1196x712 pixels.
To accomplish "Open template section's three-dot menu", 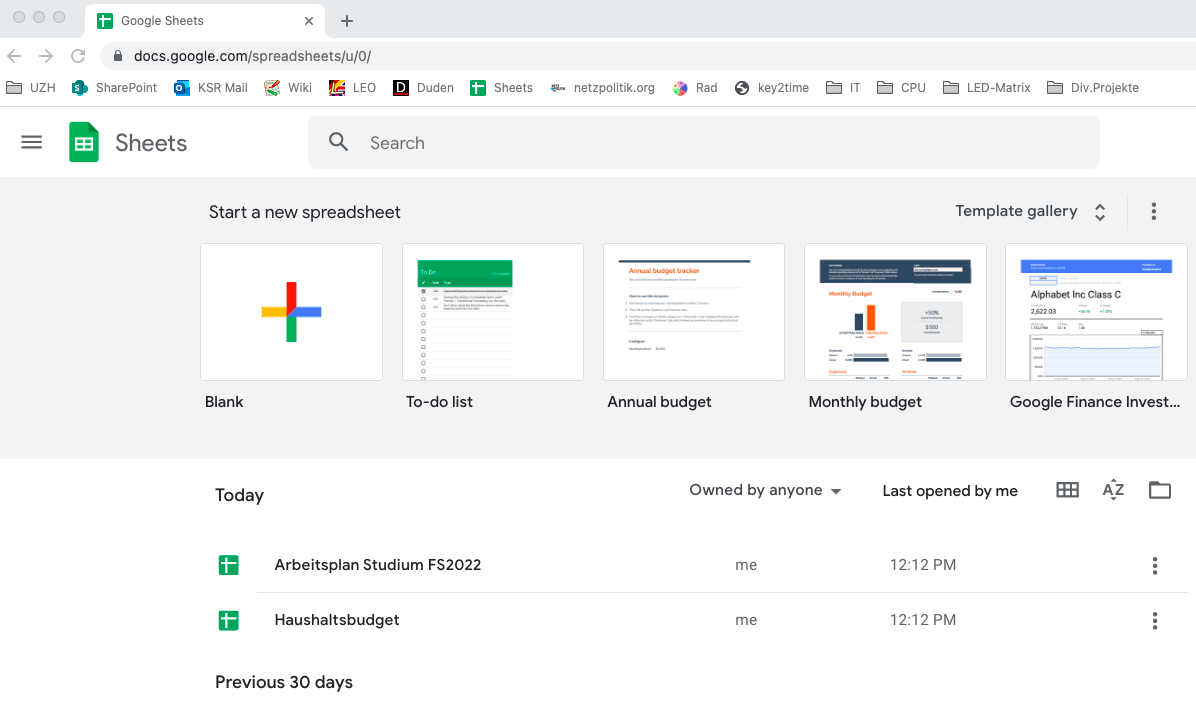I will [x=1153, y=211].
